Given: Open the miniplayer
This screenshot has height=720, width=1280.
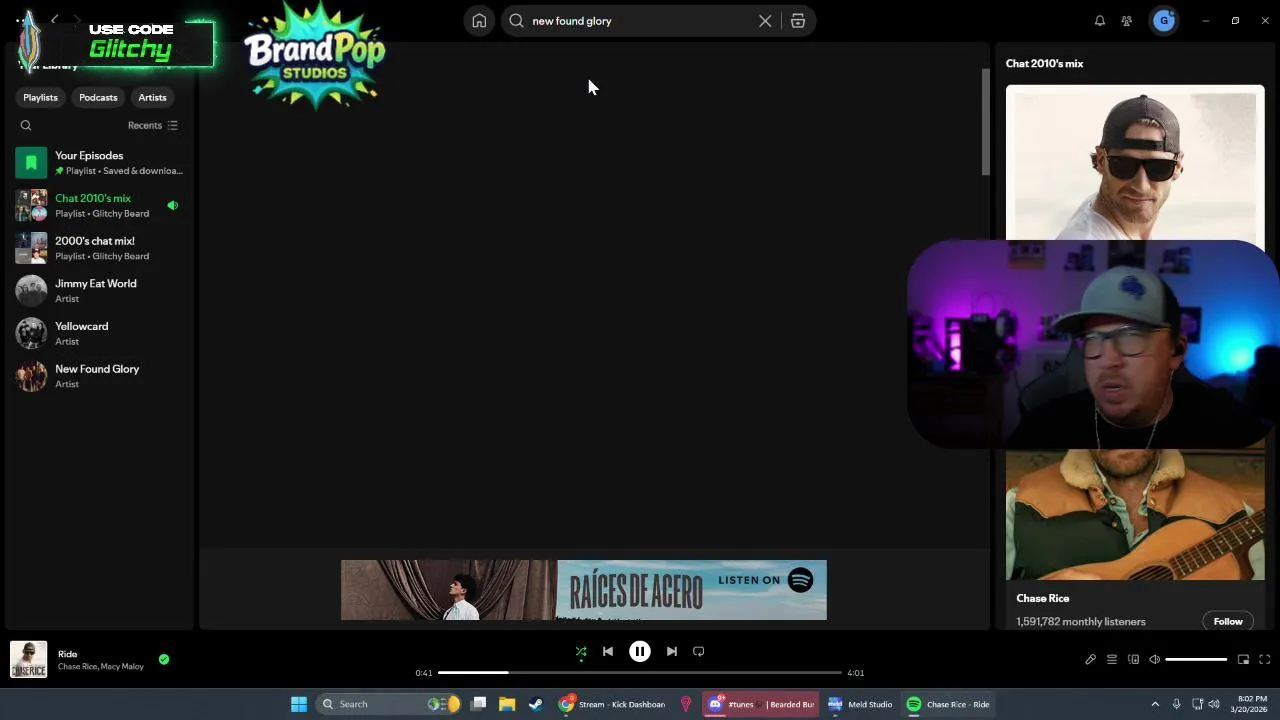Looking at the screenshot, I should pos(1243,659).
